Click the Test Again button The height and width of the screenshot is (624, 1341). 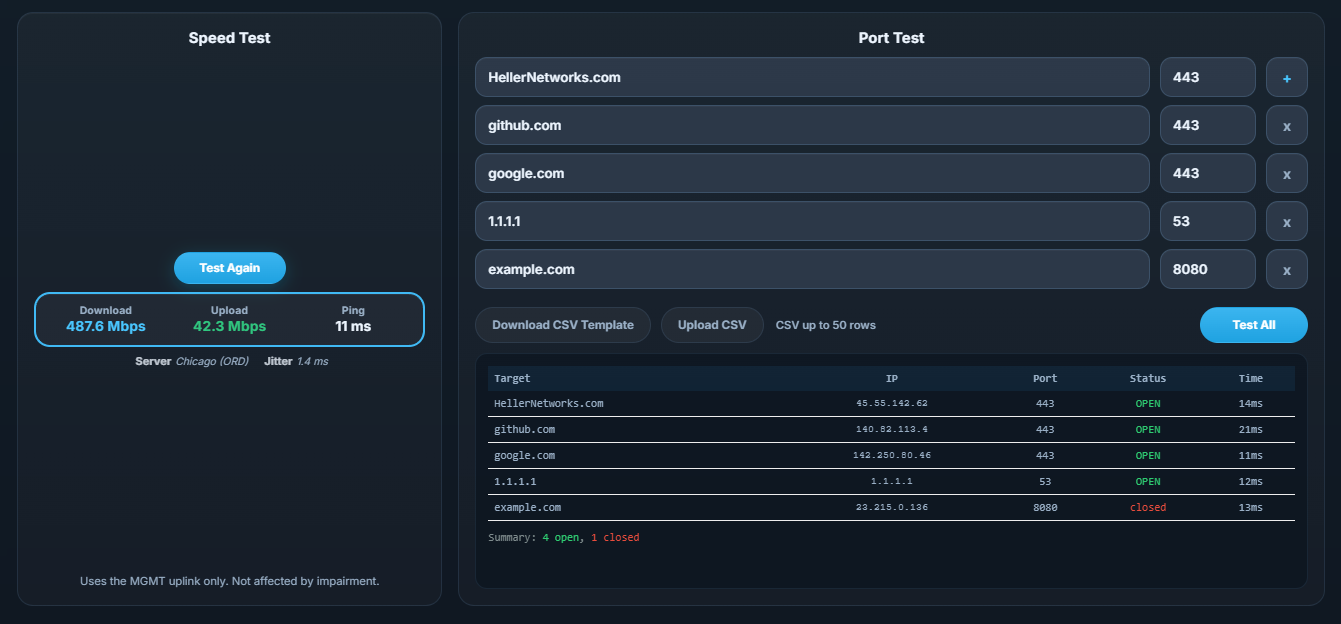tap(230, 268)
